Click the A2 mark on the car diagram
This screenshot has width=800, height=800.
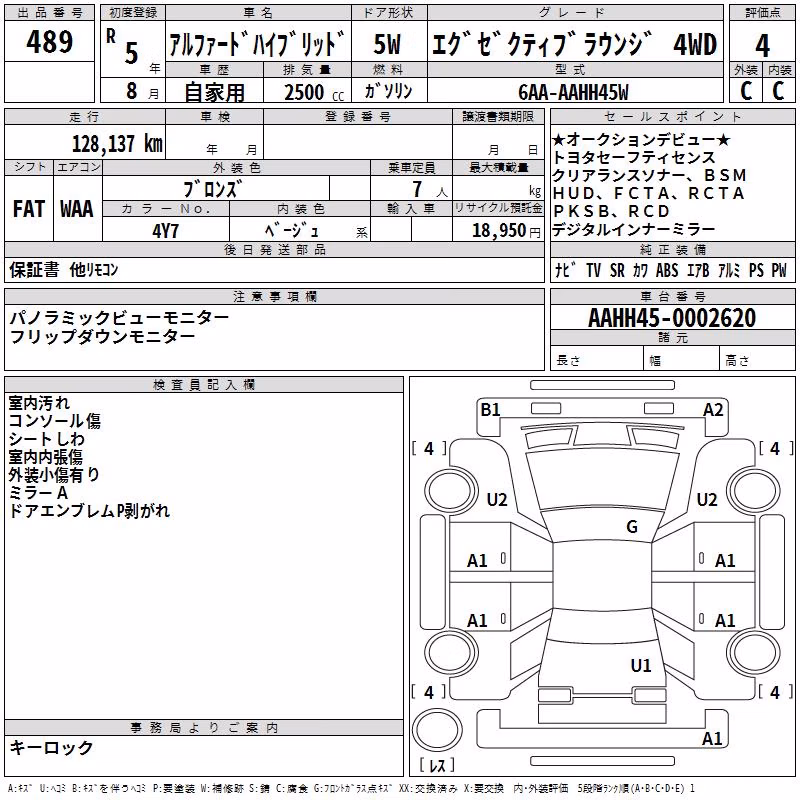pyautogui.click(x=713, y=410)
